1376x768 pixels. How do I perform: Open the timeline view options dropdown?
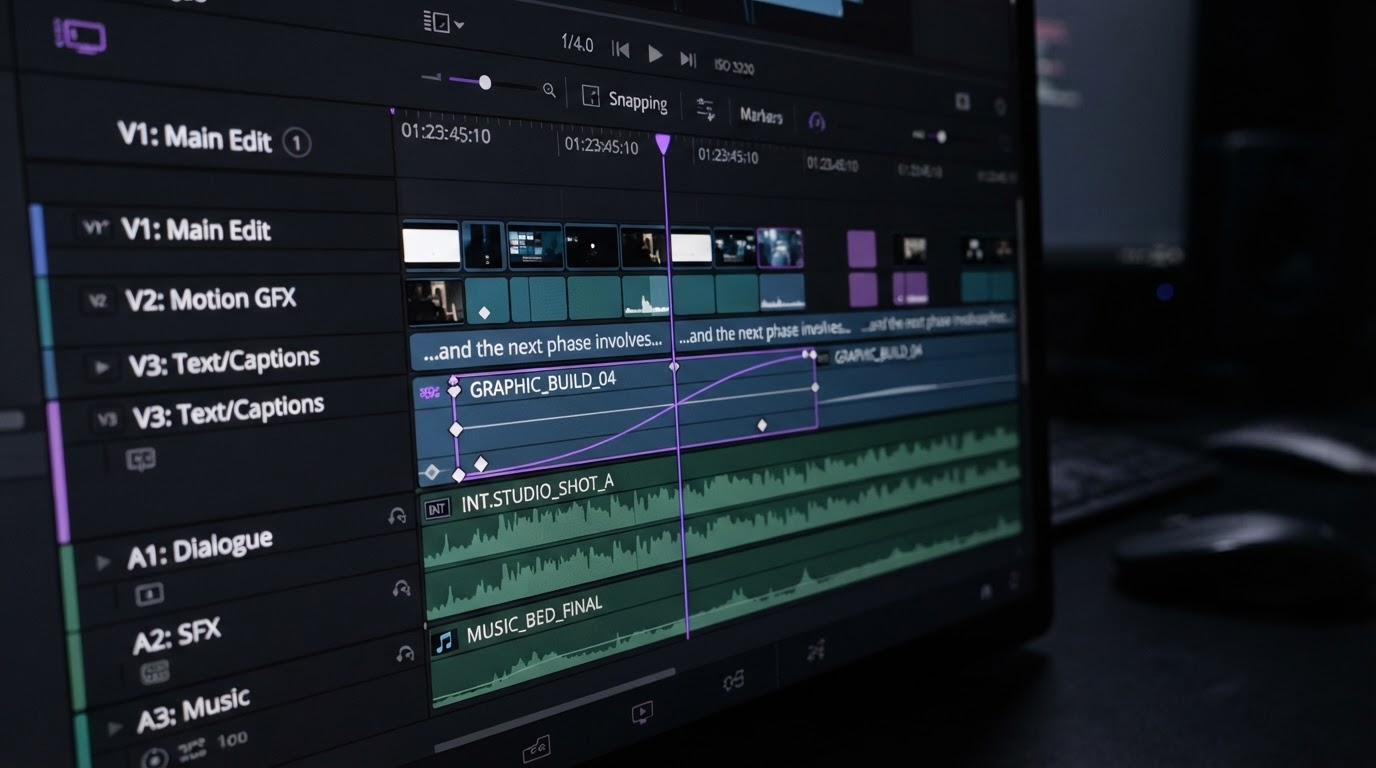443,21
